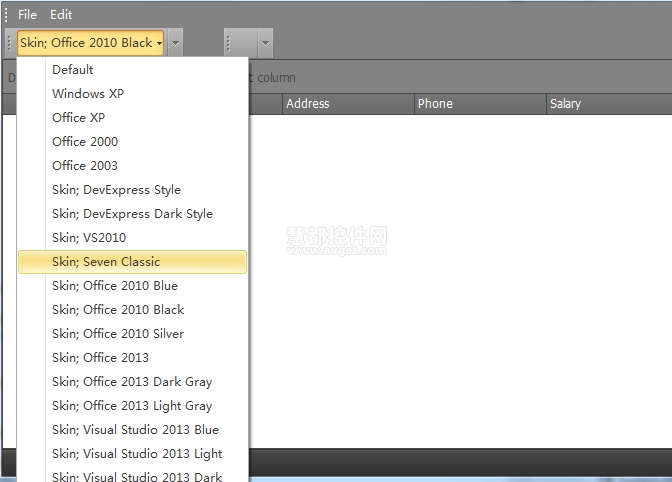Apply the Office 2000 style
The width and height of the screenshot is (672, 482).
click(x=132, y=141)
